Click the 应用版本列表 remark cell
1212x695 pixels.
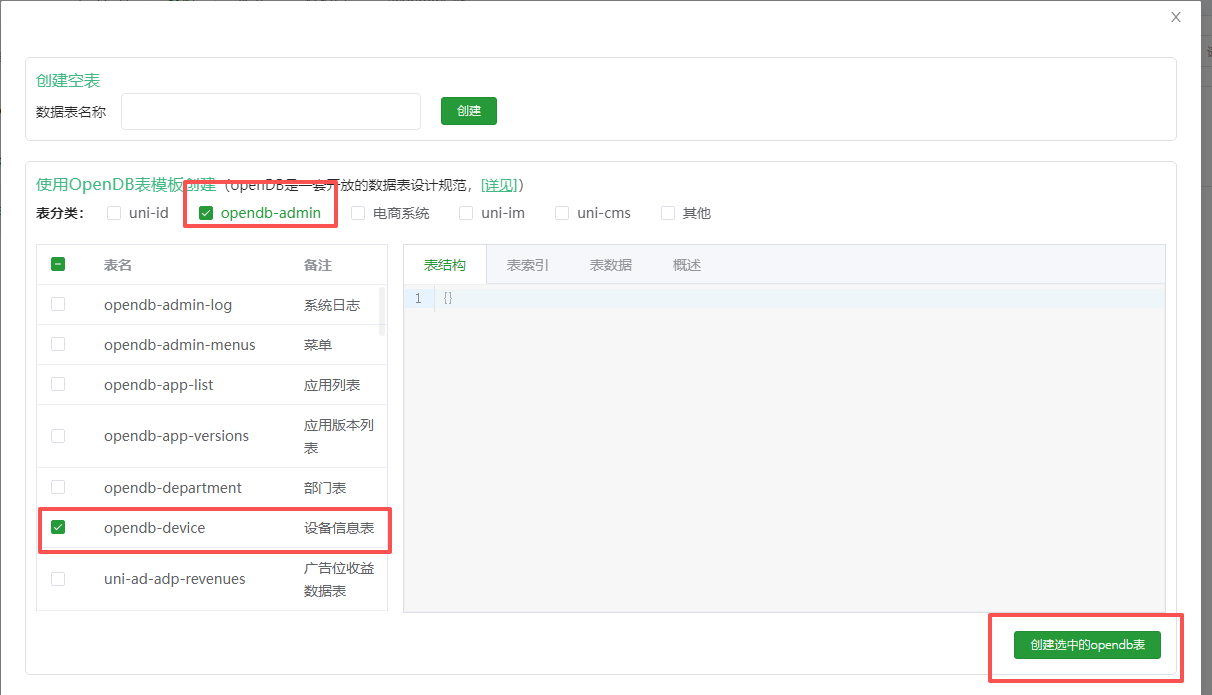pos(339,436)
